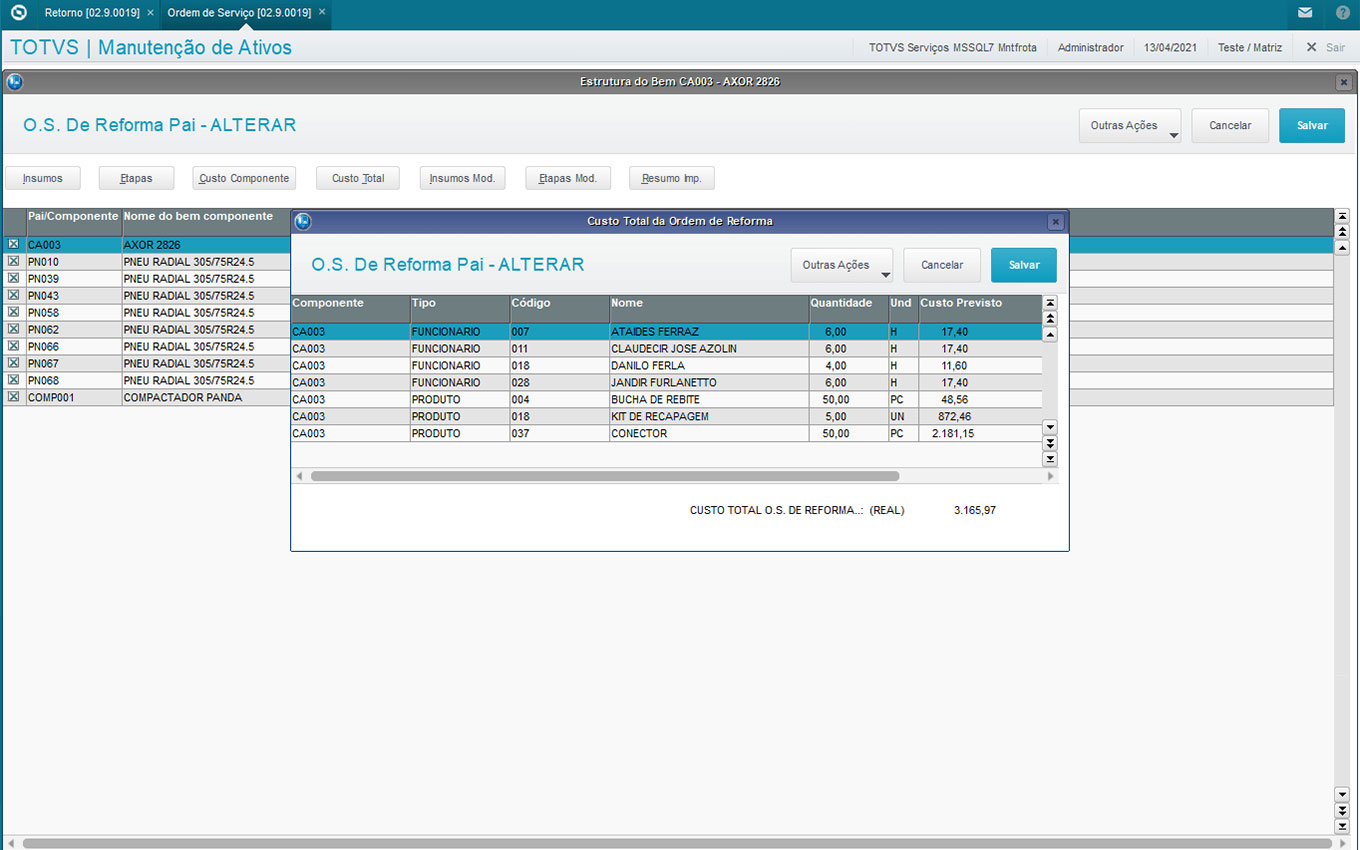Toggle checkbox for component PN010
The width and height of the screenshot is (1360, 850).
pos(13,261)
